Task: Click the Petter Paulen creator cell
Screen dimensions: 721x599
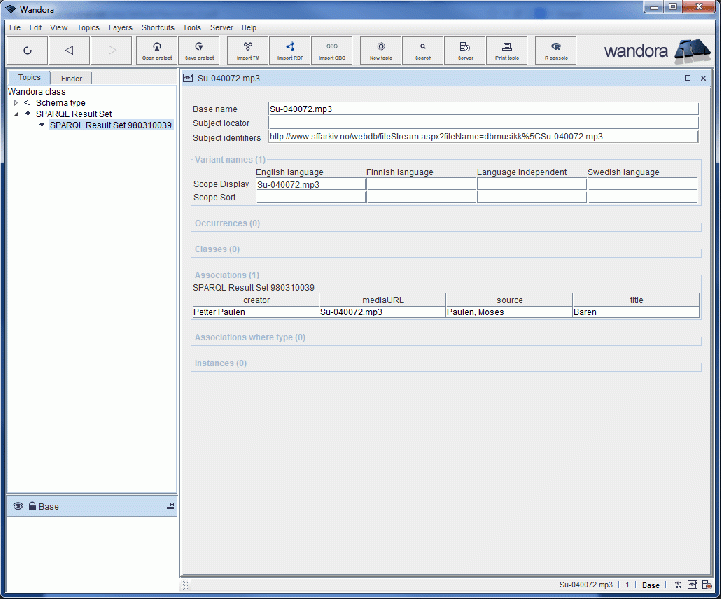Action: click(x=254, y=312)
